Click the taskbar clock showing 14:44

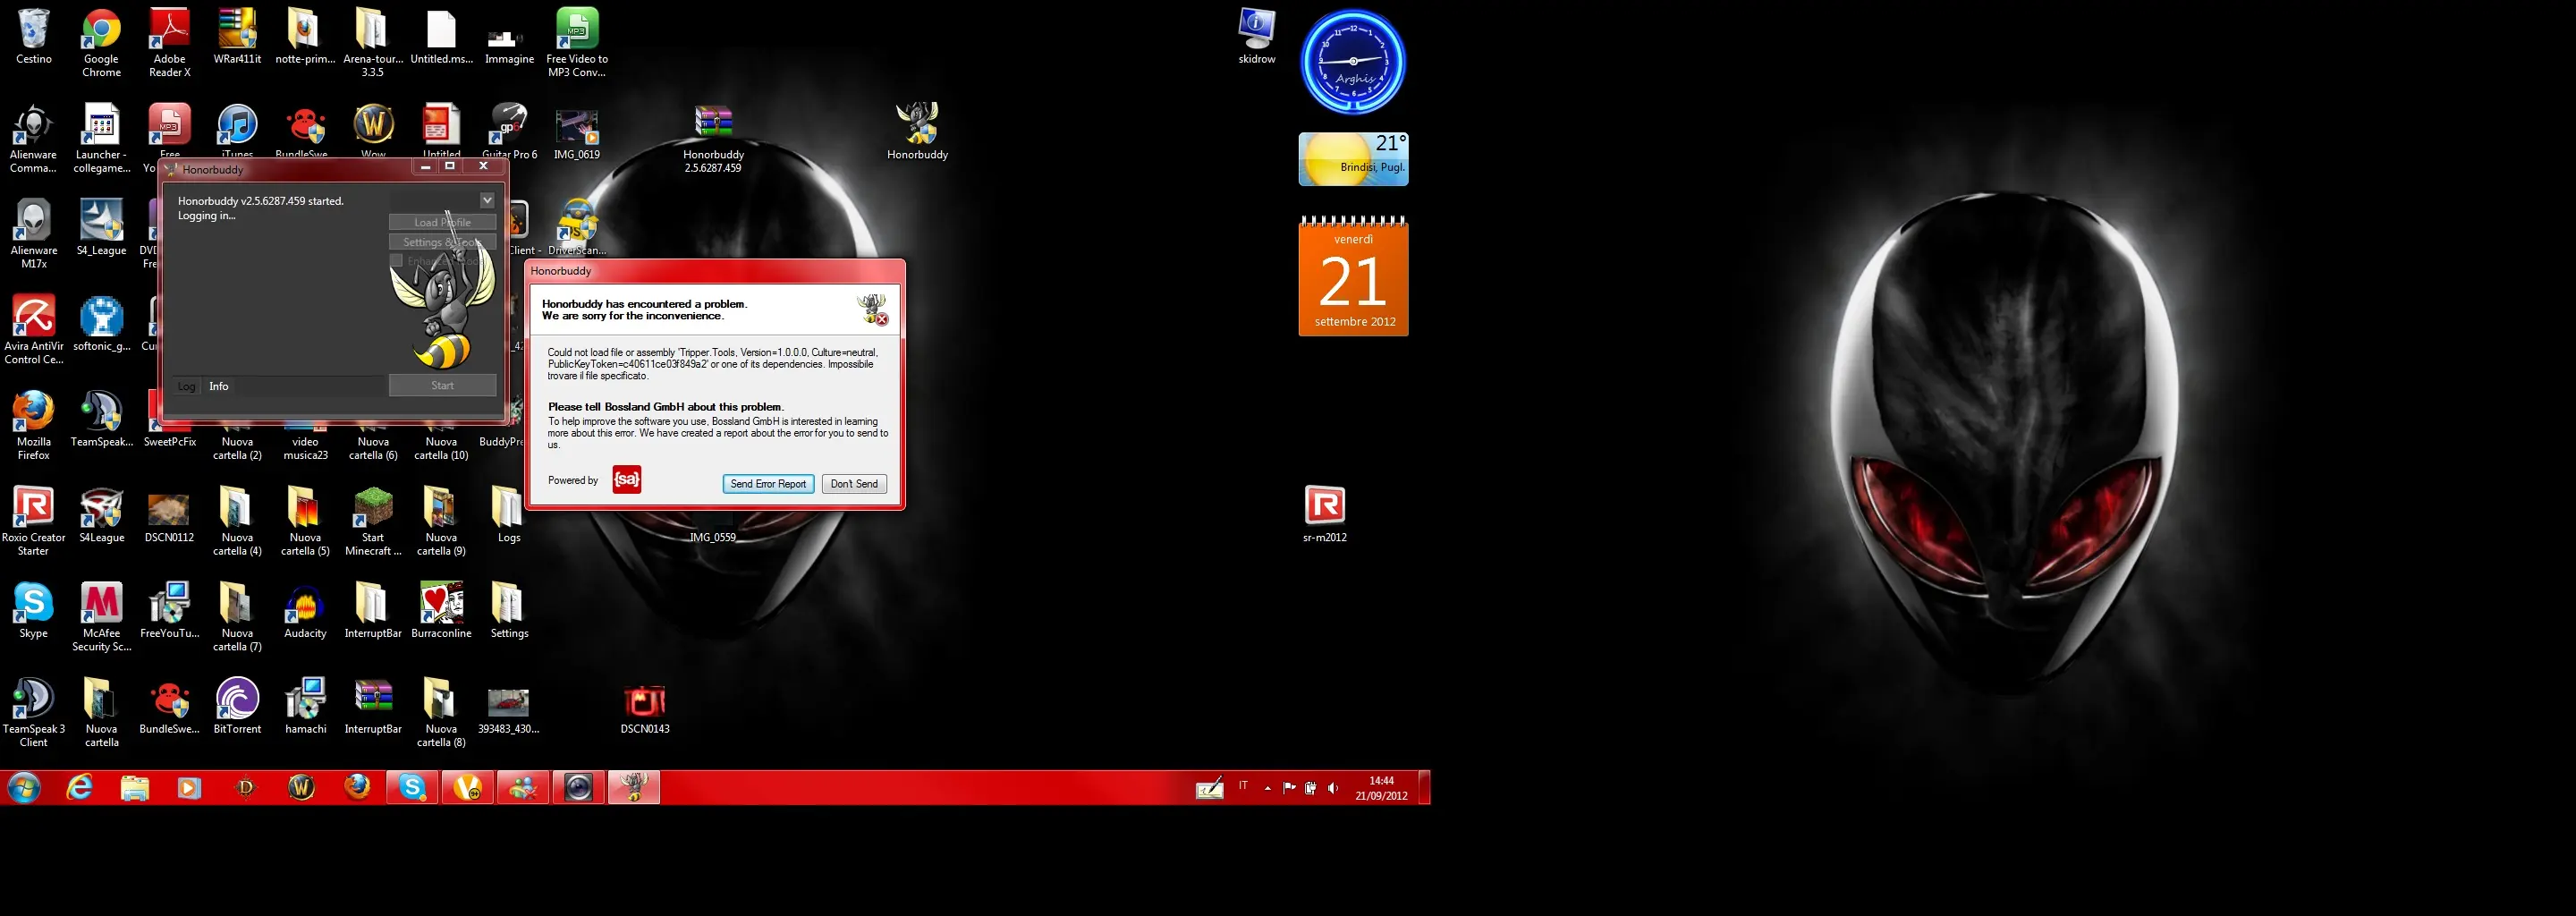click(1381, 788)
